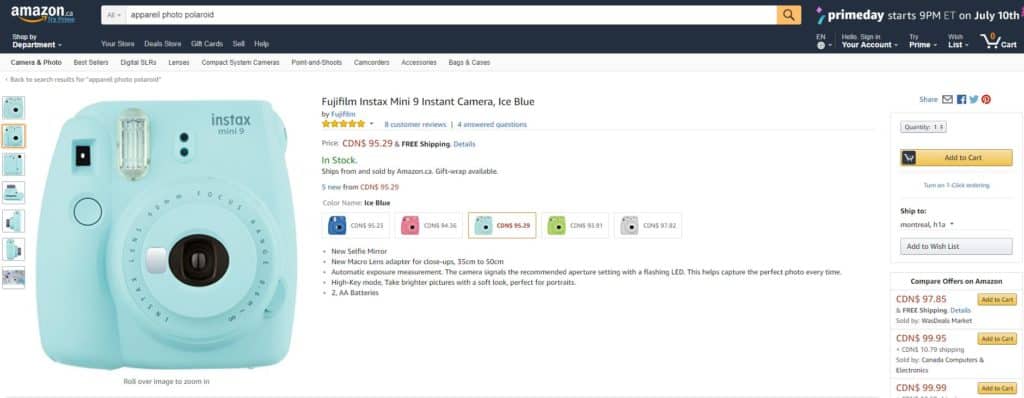Open the 8 customer reviews link
Viewport: 1024px width, 398px height.
[x=415, y=124]
